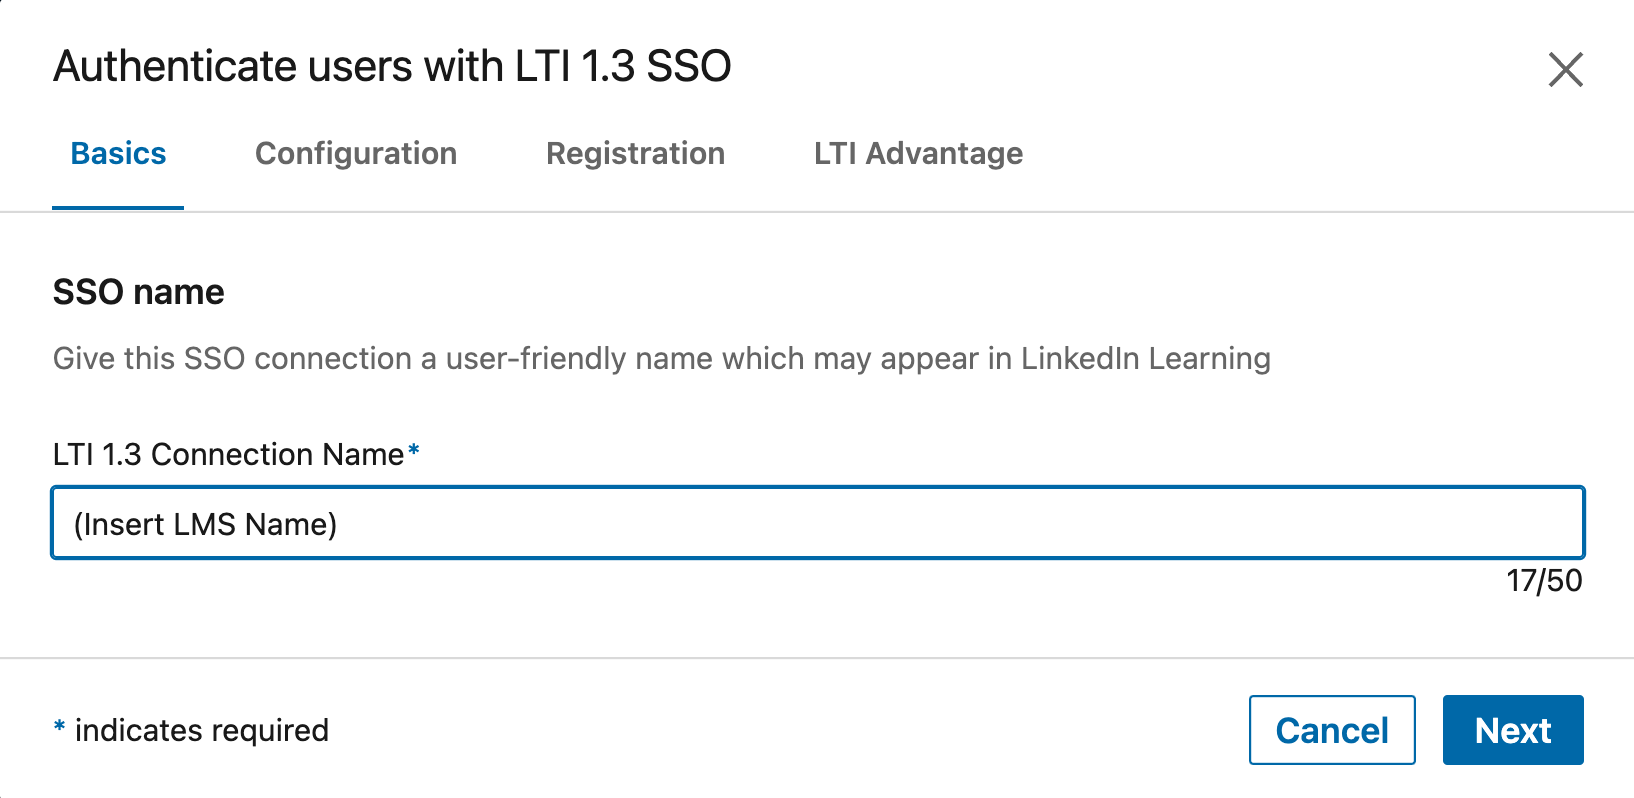Click the user-friendly name description text
This screenshot has height=798, width=1634.
tap(660, 358)
